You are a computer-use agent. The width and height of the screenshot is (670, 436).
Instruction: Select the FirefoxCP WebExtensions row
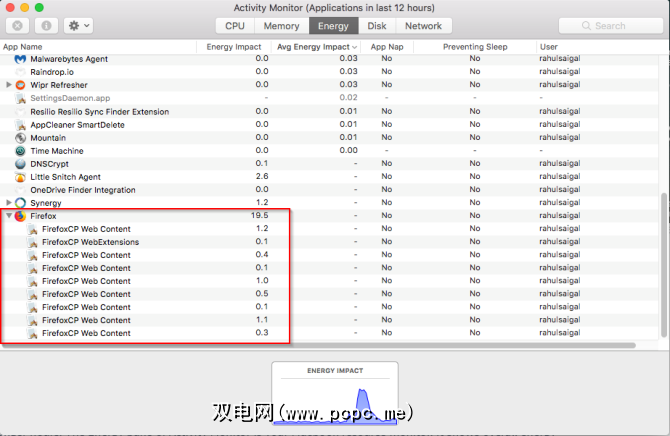329,242
